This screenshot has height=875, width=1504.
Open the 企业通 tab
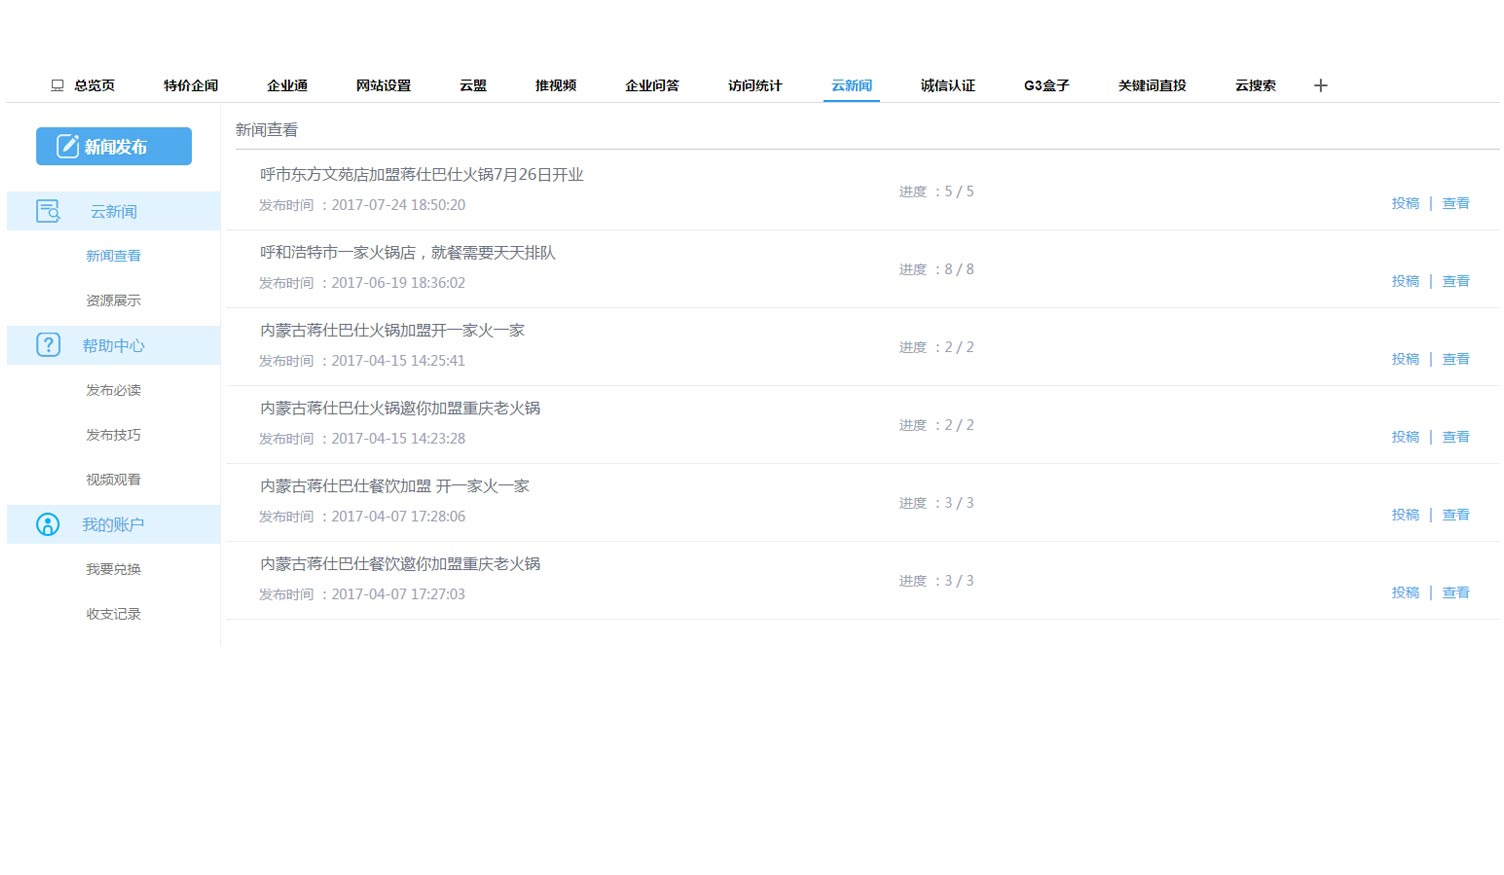click(x=287, y=86)
